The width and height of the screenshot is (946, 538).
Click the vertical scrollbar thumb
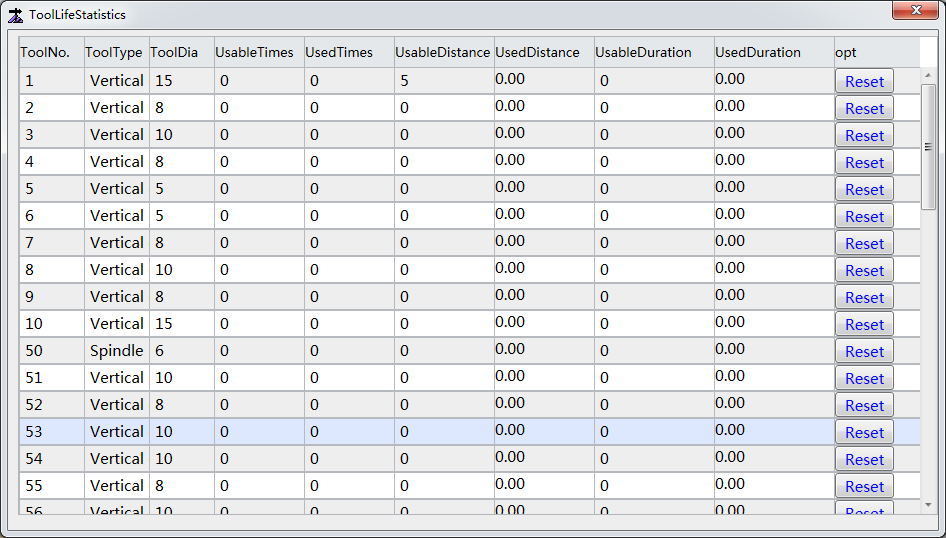(x=928, y=147)
